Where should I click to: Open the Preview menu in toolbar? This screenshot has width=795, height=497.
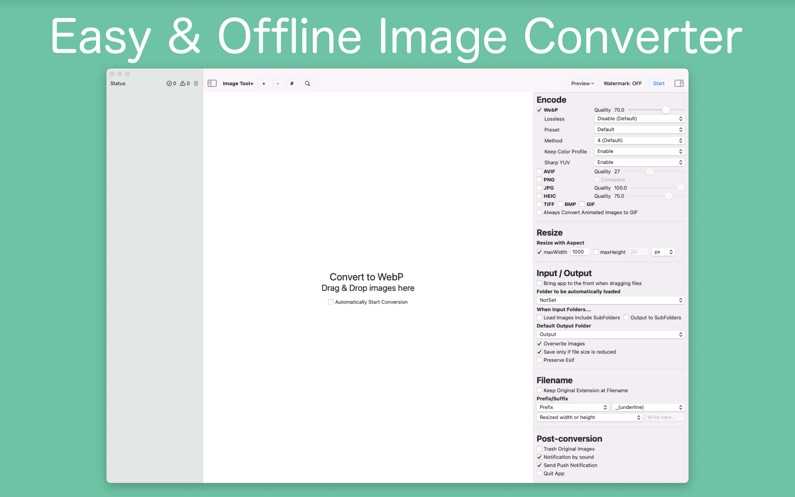coord(582,84)
